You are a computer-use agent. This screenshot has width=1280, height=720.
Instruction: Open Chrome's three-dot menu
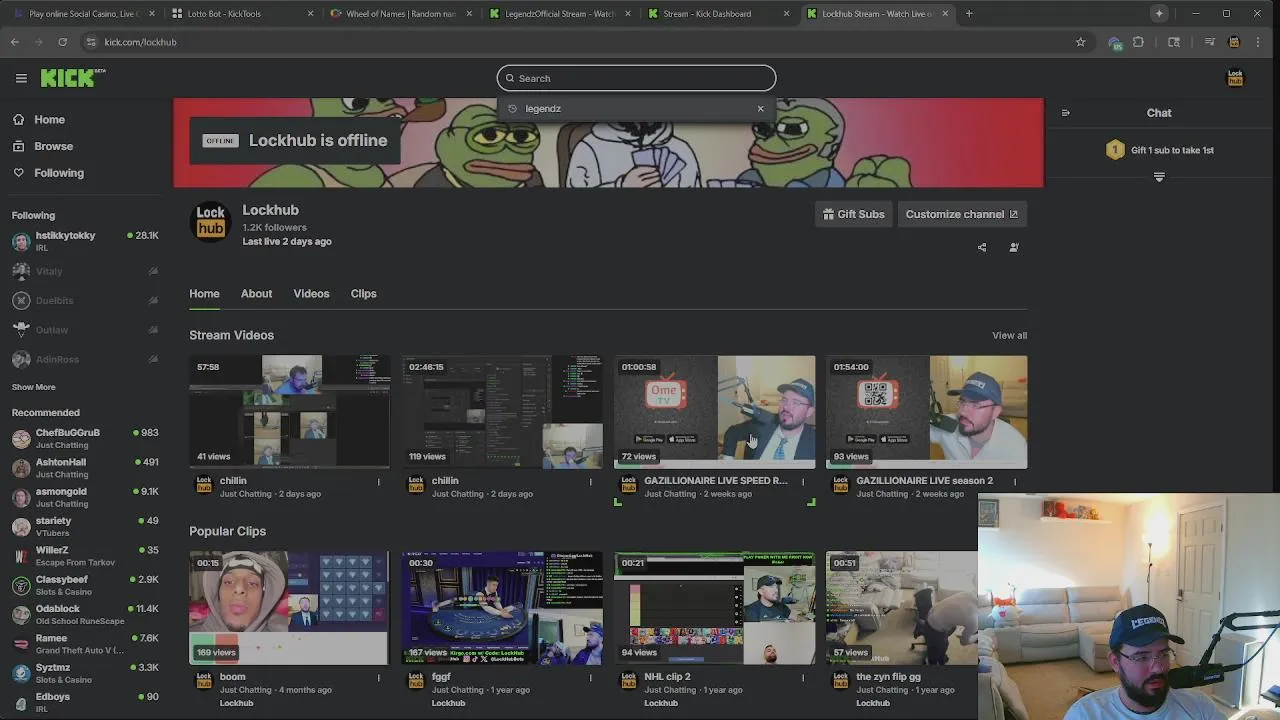coord(1258,42)
